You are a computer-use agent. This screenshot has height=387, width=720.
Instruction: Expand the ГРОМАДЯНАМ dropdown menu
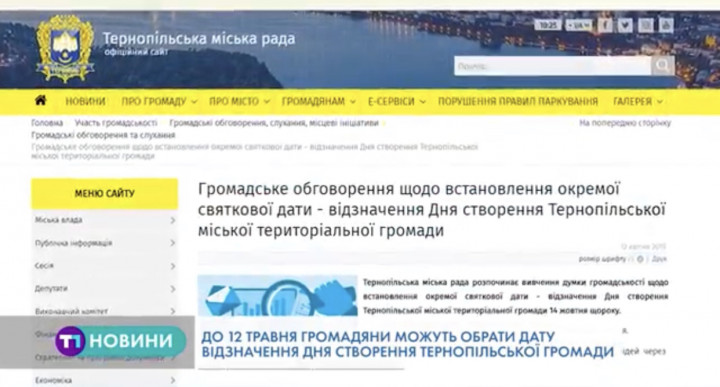(x=318, y=101)
